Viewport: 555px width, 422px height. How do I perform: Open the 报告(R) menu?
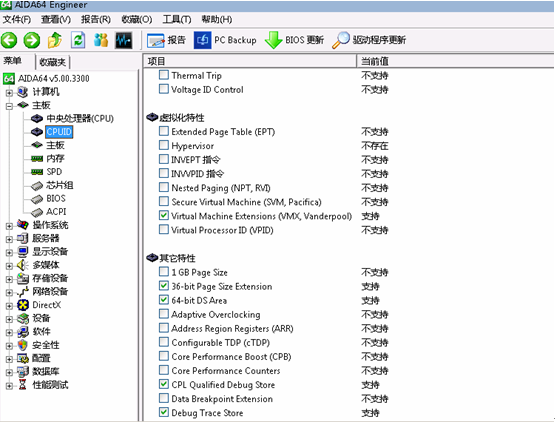tap(96, 19)
